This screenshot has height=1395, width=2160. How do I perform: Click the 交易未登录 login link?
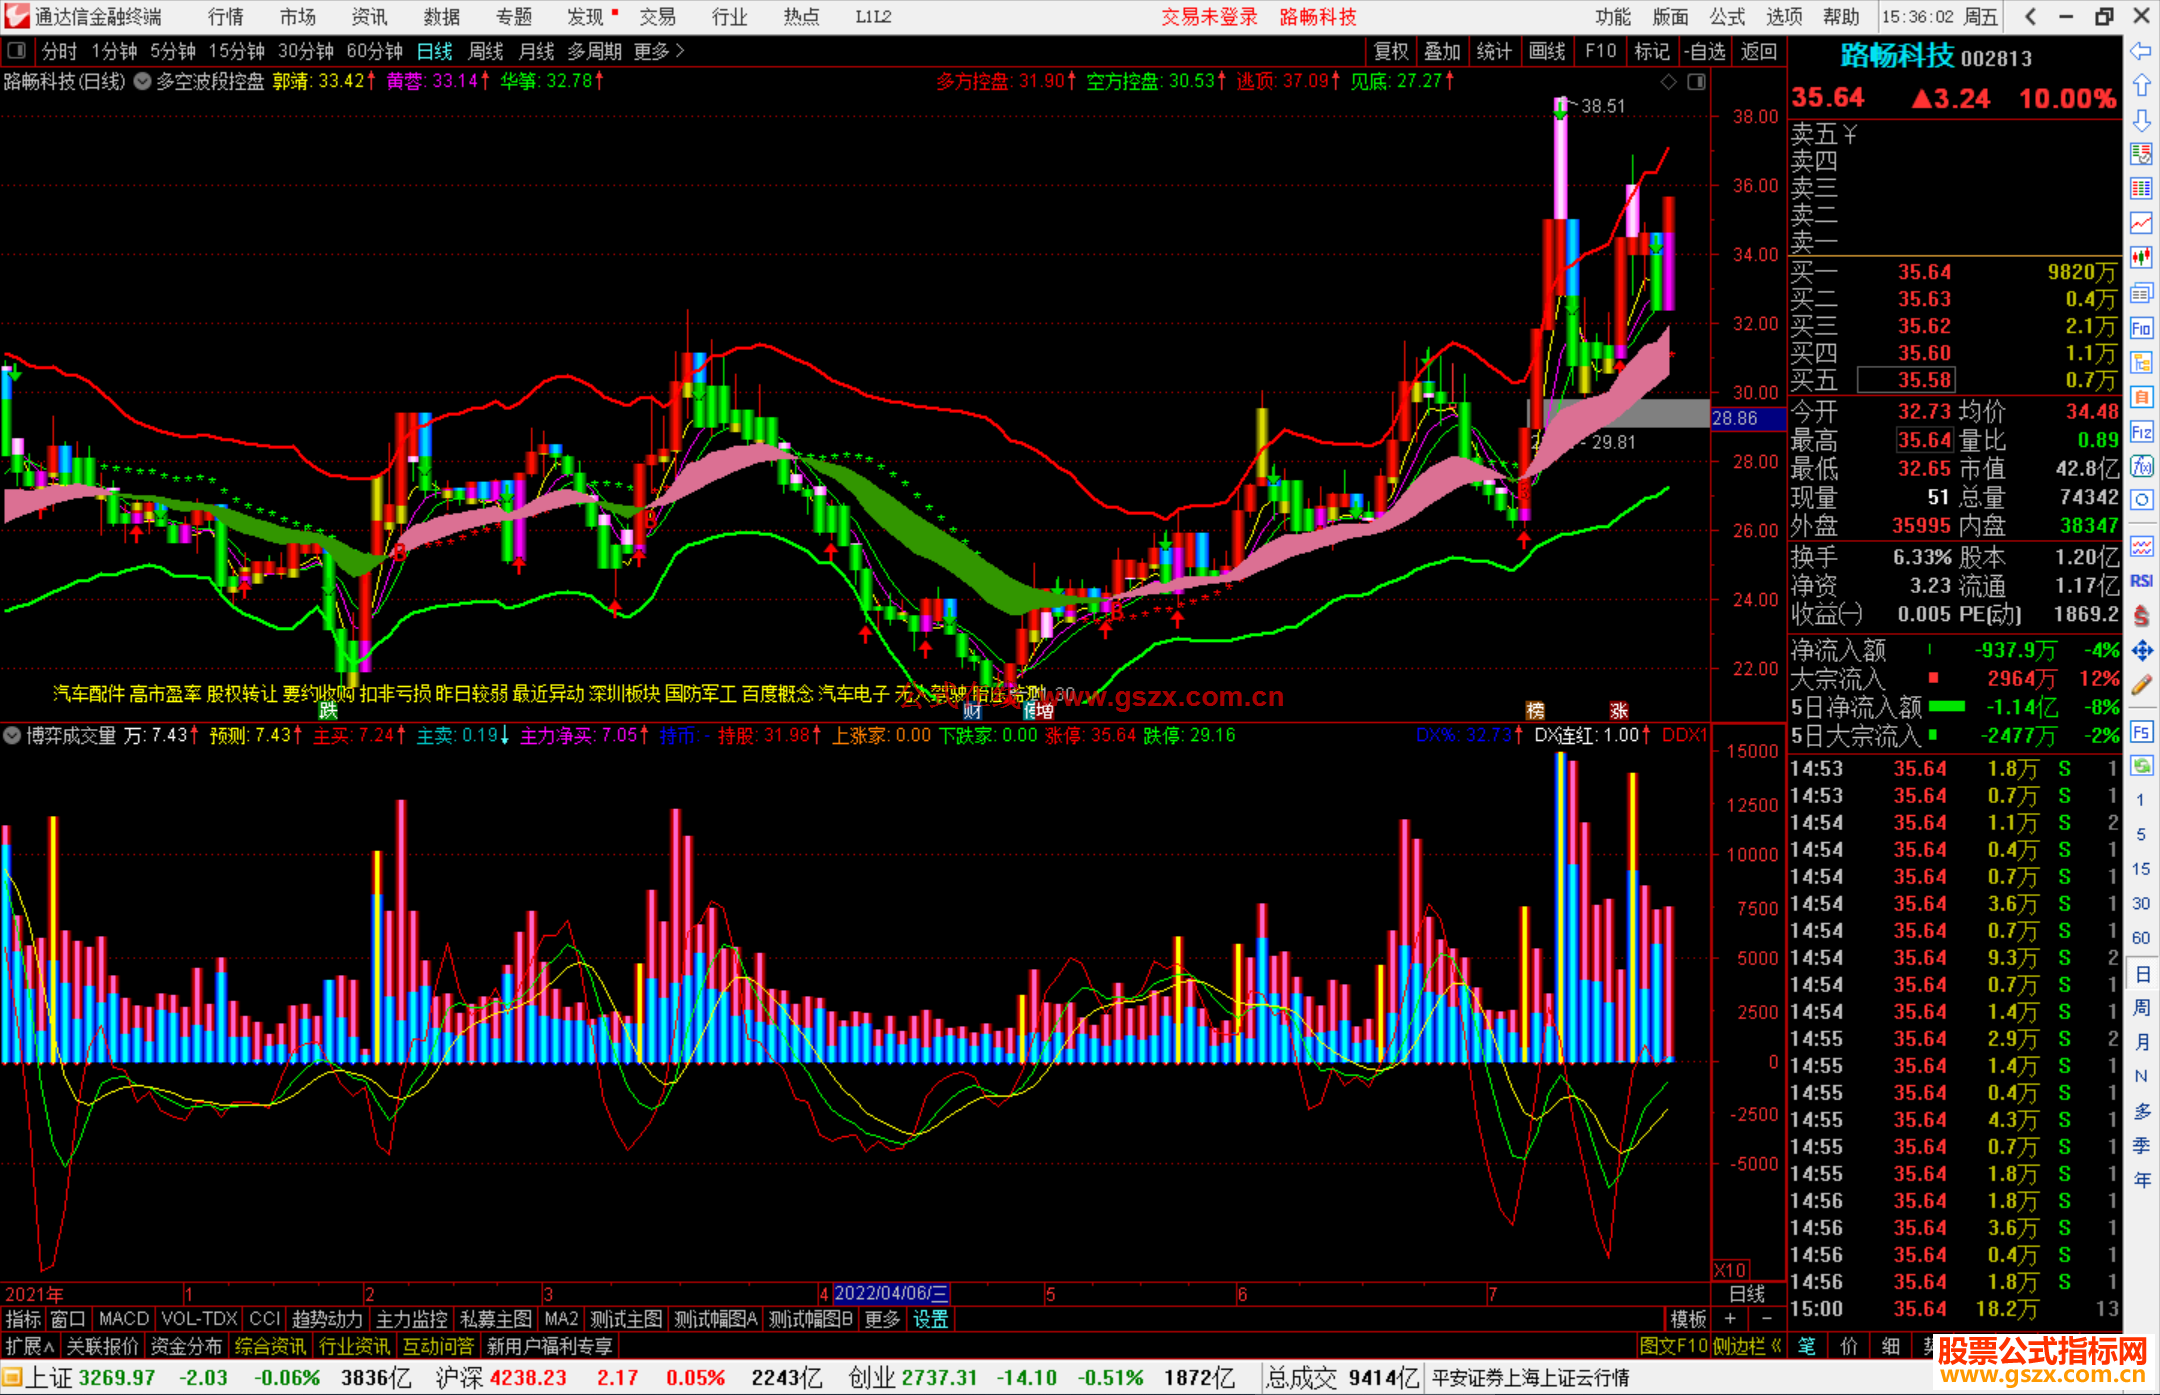tap(1209, 16)
